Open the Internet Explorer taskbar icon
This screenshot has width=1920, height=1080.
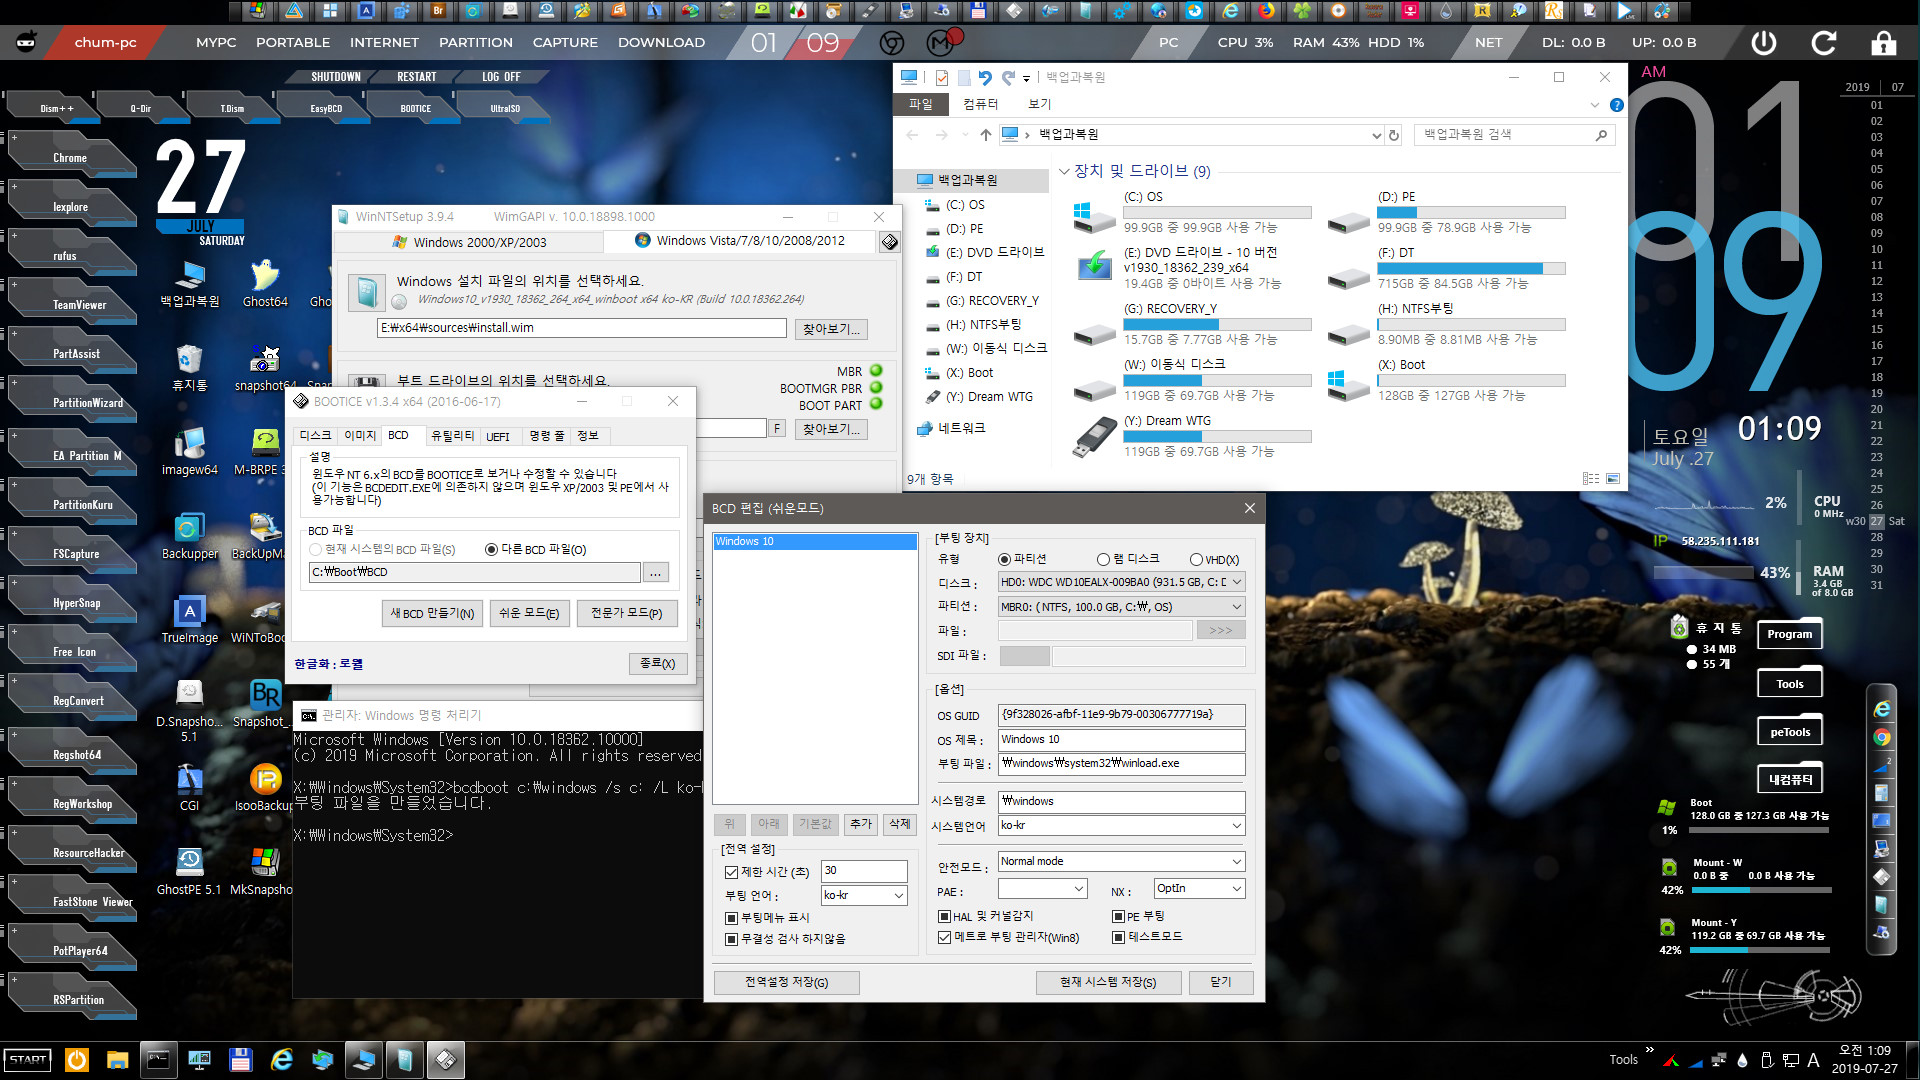coord(281,1060)
